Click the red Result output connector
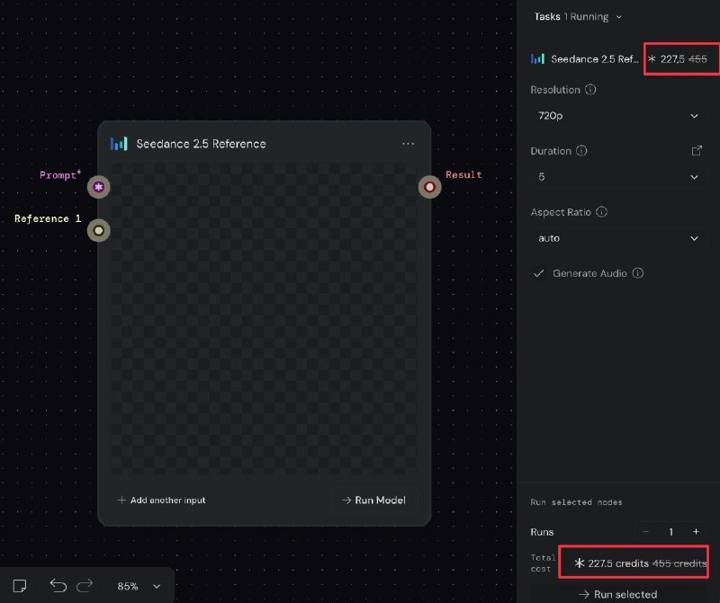The height and width of the screenshot is (603, 720). pos(429,187)
